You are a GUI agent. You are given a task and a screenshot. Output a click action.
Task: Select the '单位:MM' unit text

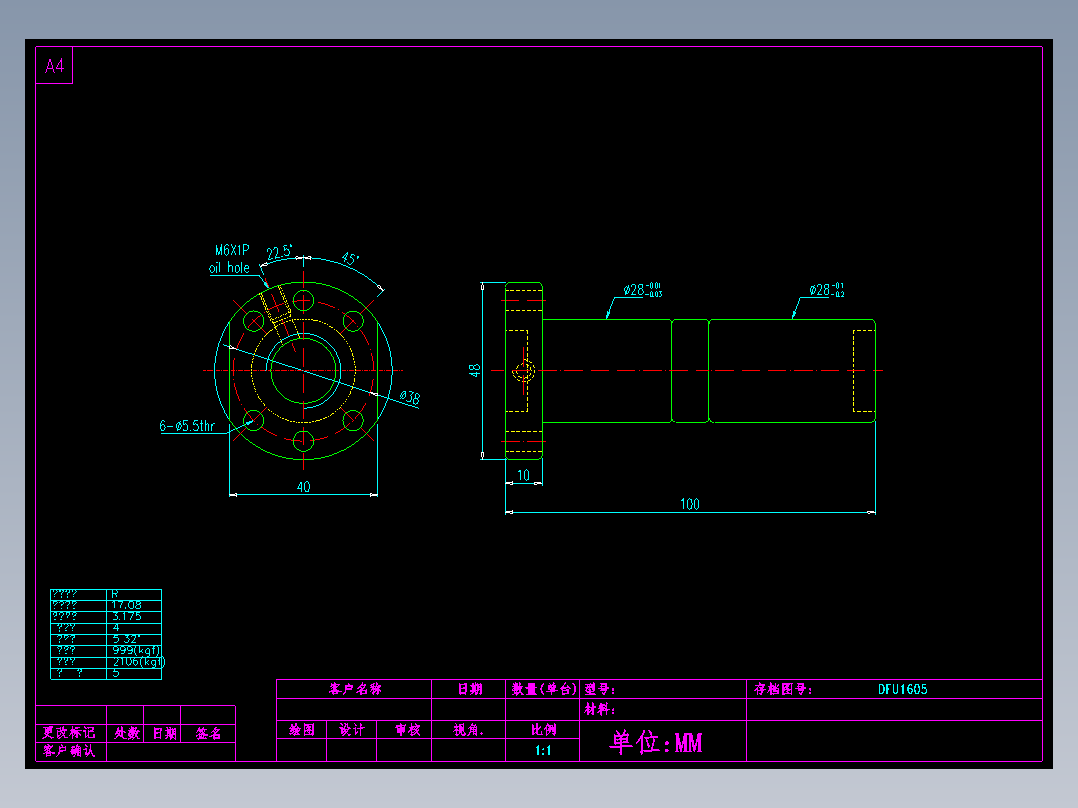[x=656, y=742]
